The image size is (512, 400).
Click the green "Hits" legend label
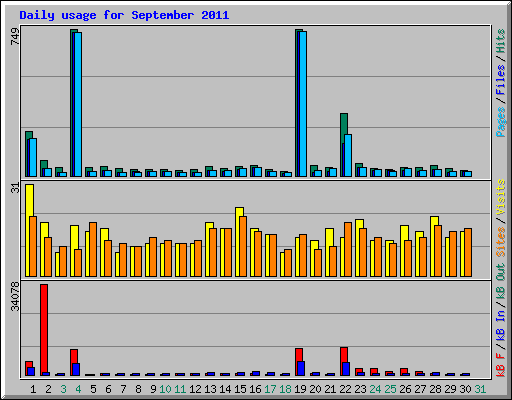[x=500, y=41]
